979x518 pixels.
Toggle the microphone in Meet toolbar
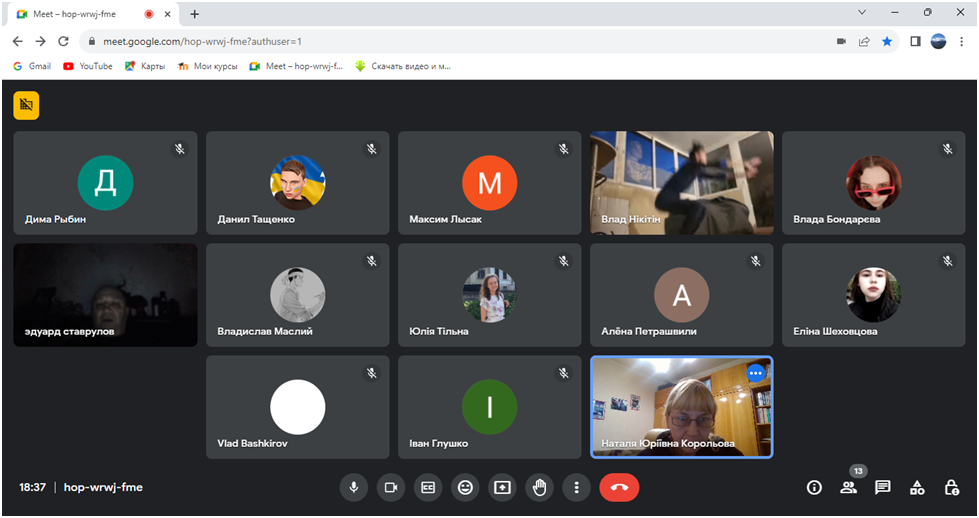(353, 487)
